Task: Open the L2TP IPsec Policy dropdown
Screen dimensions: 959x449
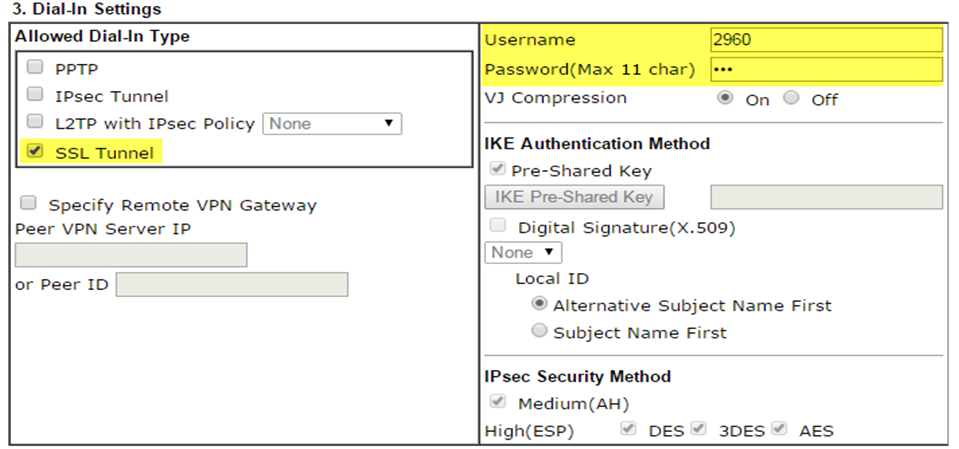Action: click(x=331, y=124)
